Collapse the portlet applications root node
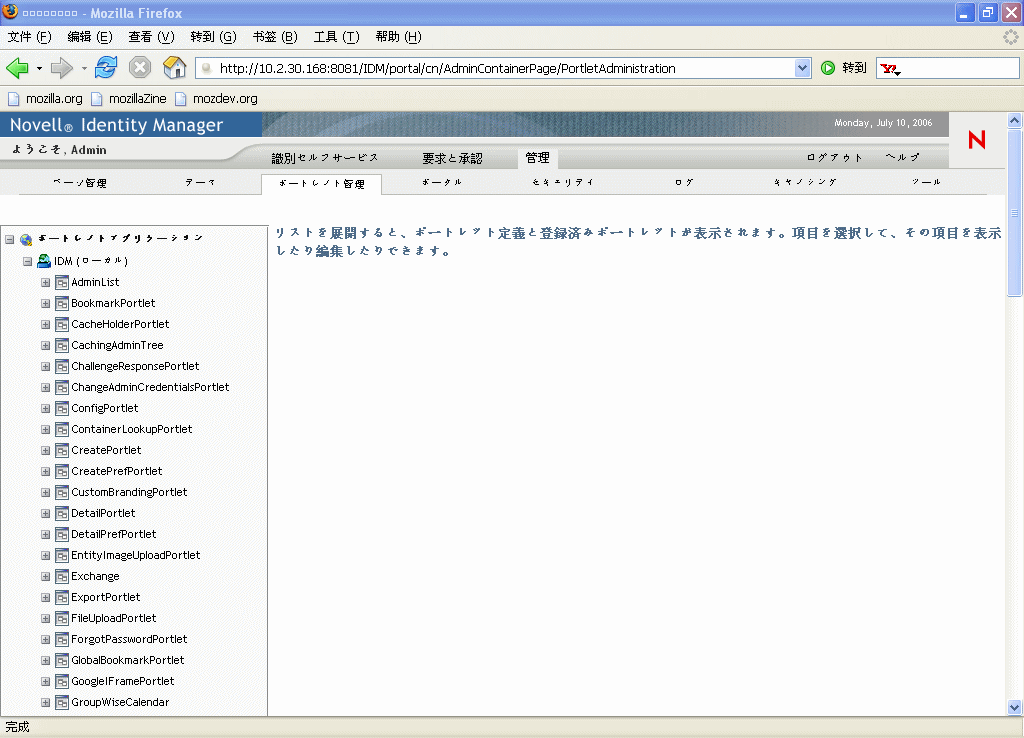Screen dimensions: 1024x738 tap(10, 239)
